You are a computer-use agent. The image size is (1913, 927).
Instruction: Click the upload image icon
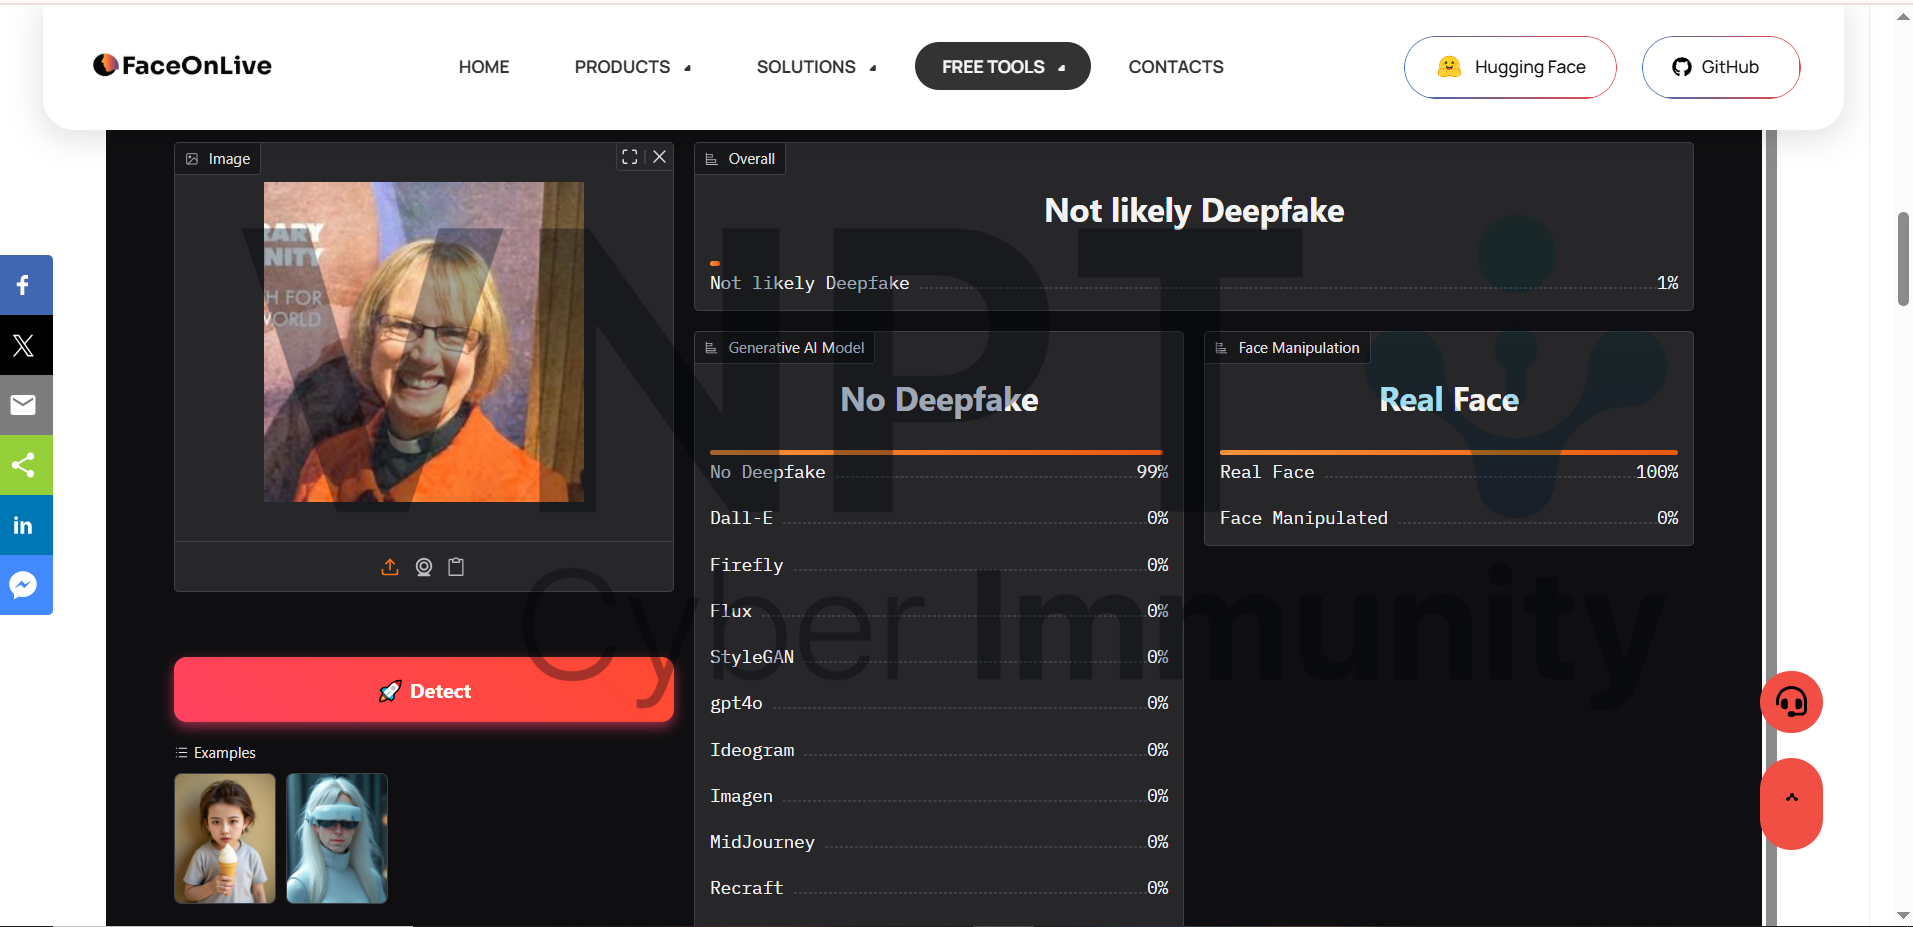point(390,567)
